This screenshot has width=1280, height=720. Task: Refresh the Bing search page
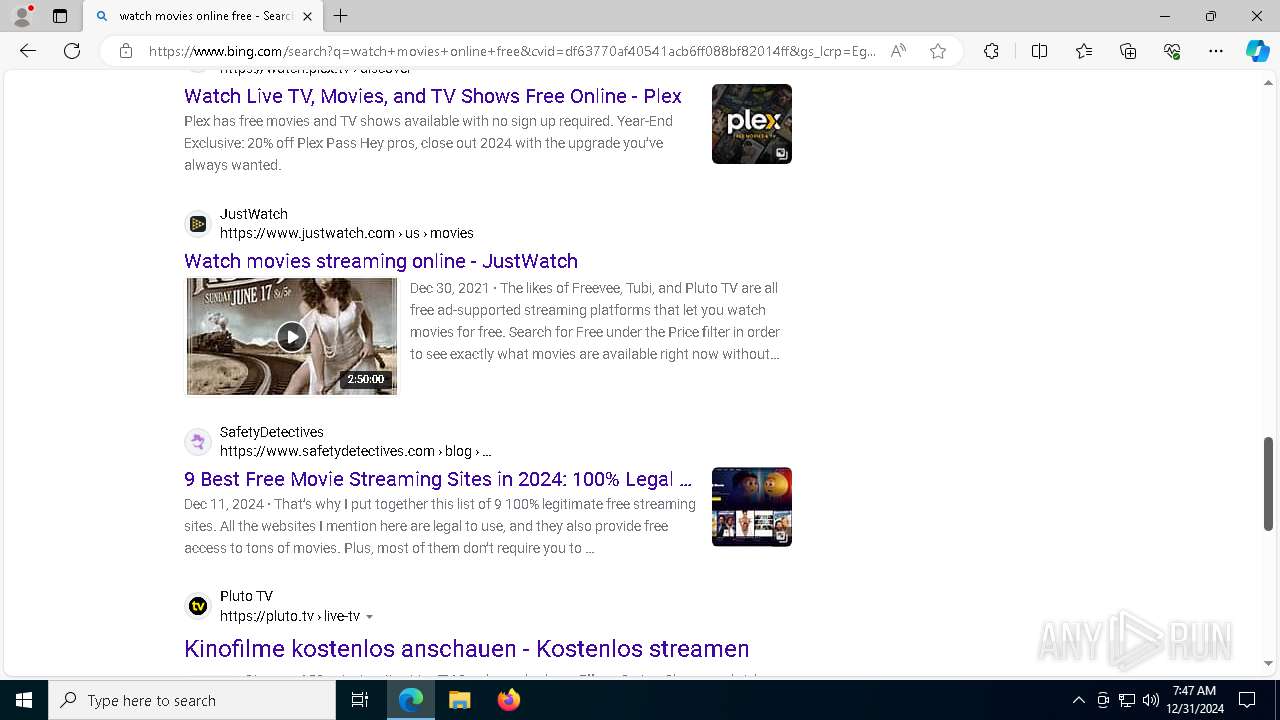[x=72, y=51]
